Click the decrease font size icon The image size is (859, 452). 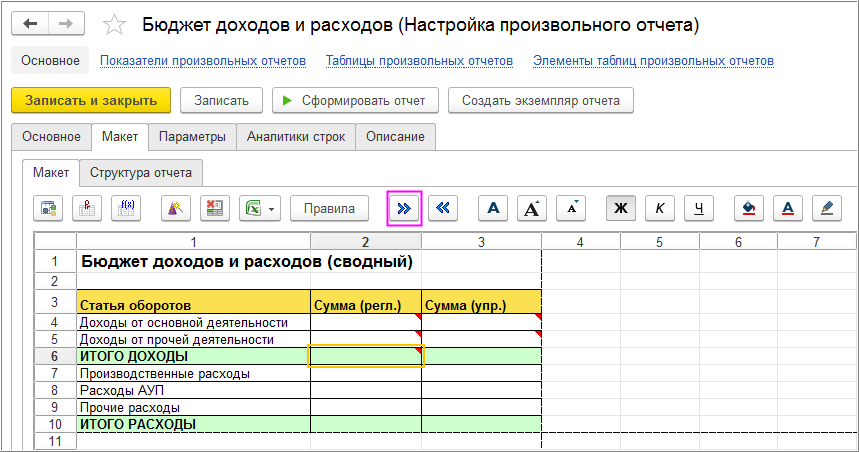(571, 208)
